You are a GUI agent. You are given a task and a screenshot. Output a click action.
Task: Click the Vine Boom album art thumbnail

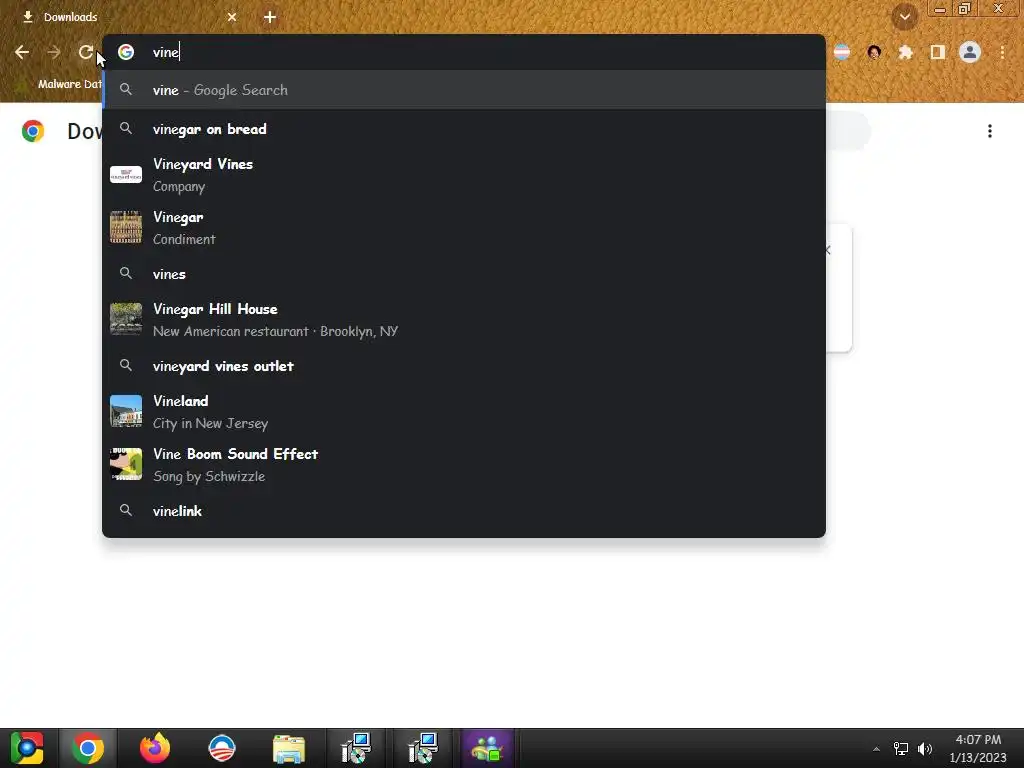pos(126,464)
